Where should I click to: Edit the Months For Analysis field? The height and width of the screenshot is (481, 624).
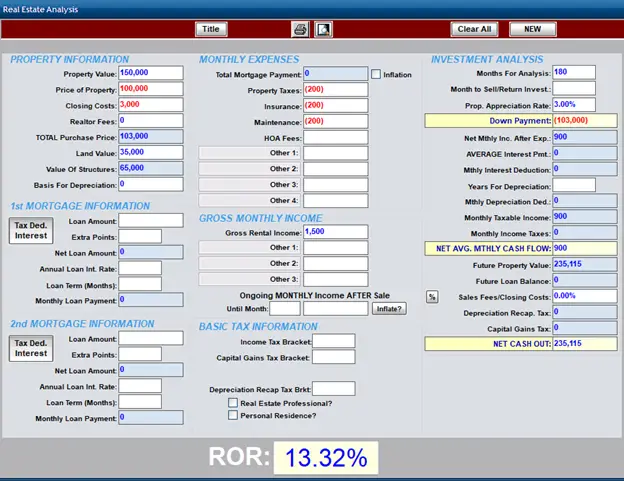tap(574, 72)
